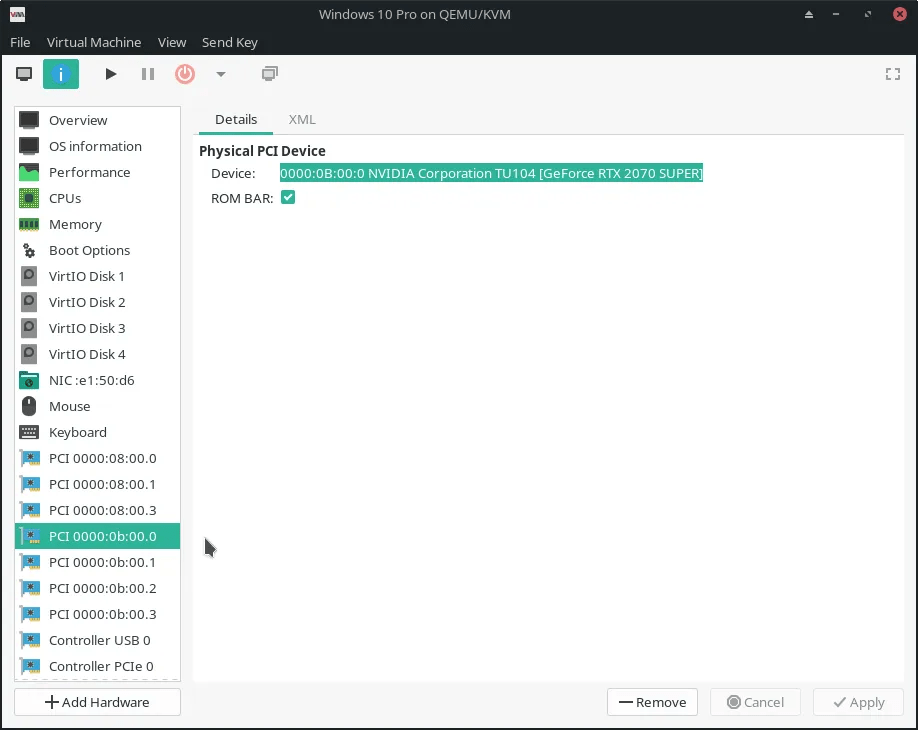Click virt-manager app icon in title bar

click(x=18, y=14)
